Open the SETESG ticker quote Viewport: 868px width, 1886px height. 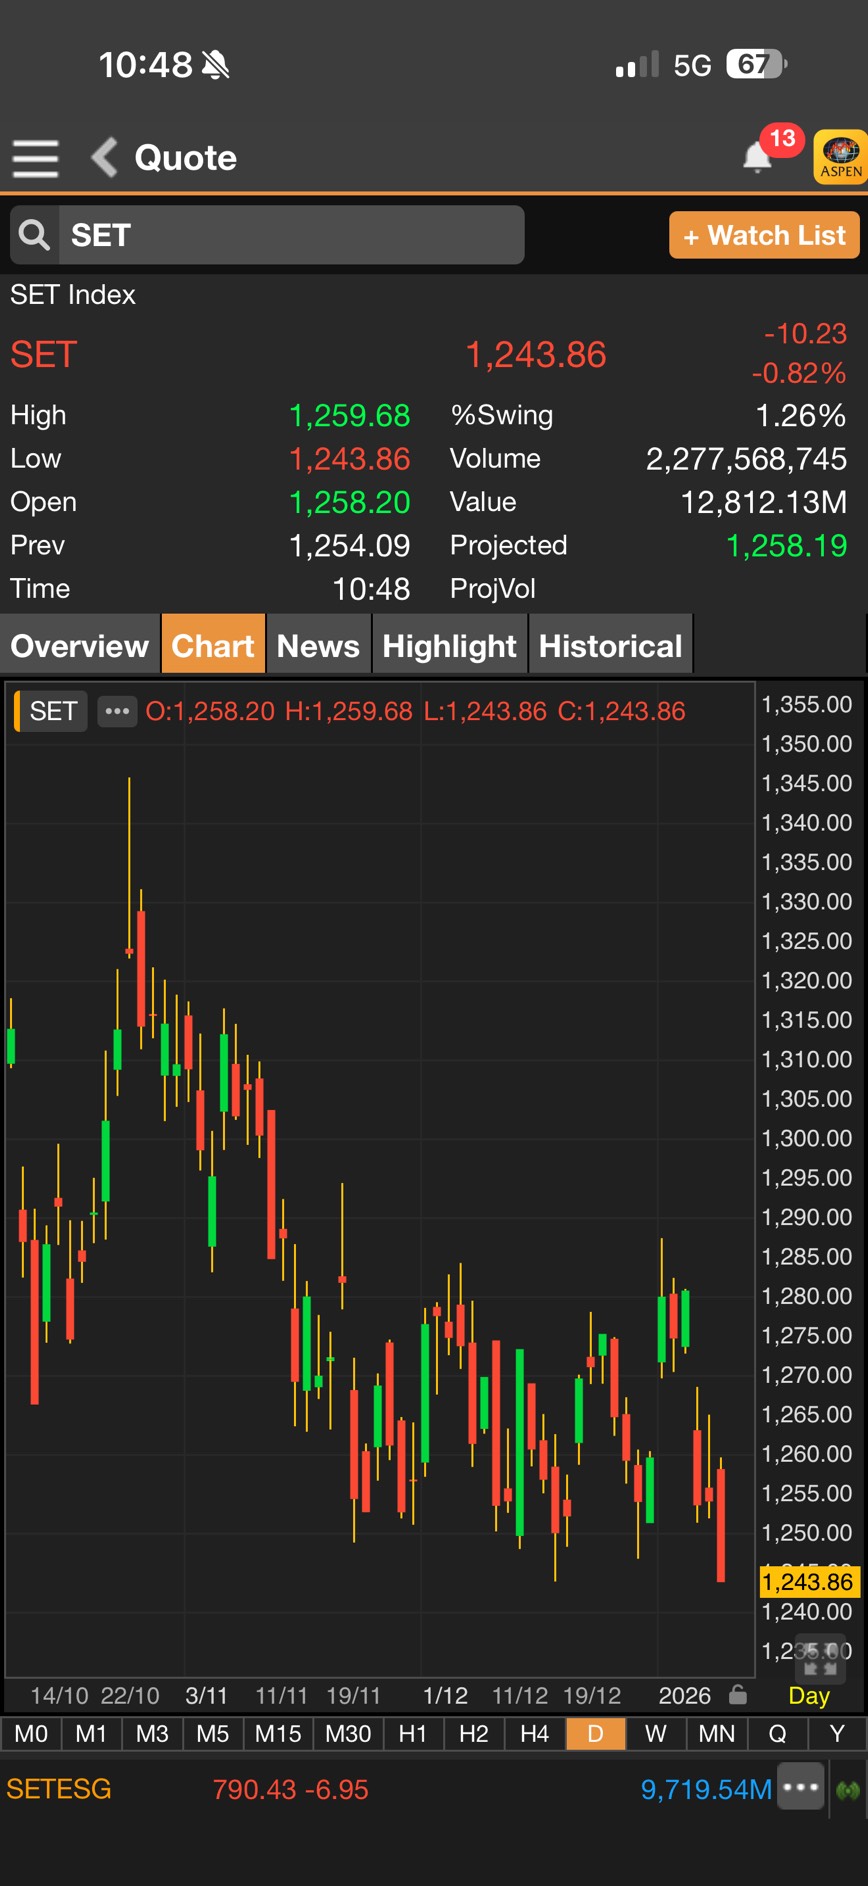[x=60, y=1789]
